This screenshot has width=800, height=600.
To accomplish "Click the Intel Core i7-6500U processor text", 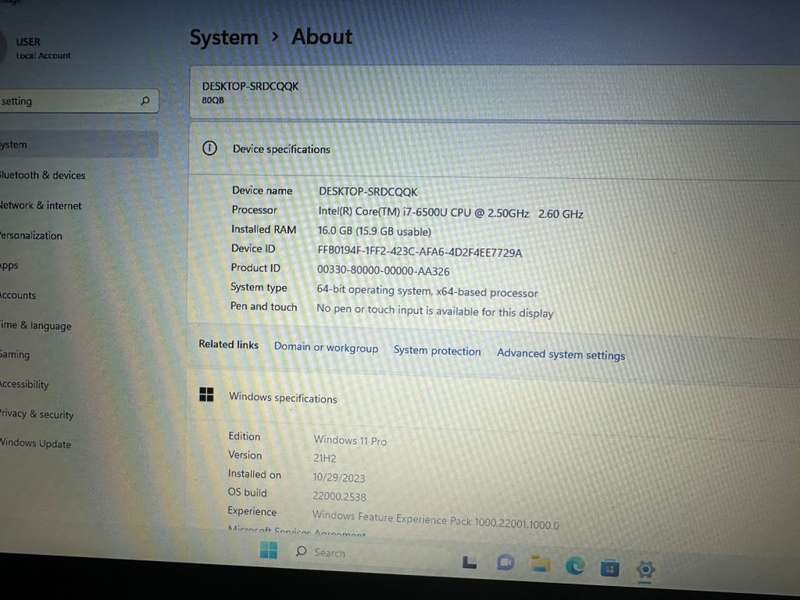I will [451, 212].
